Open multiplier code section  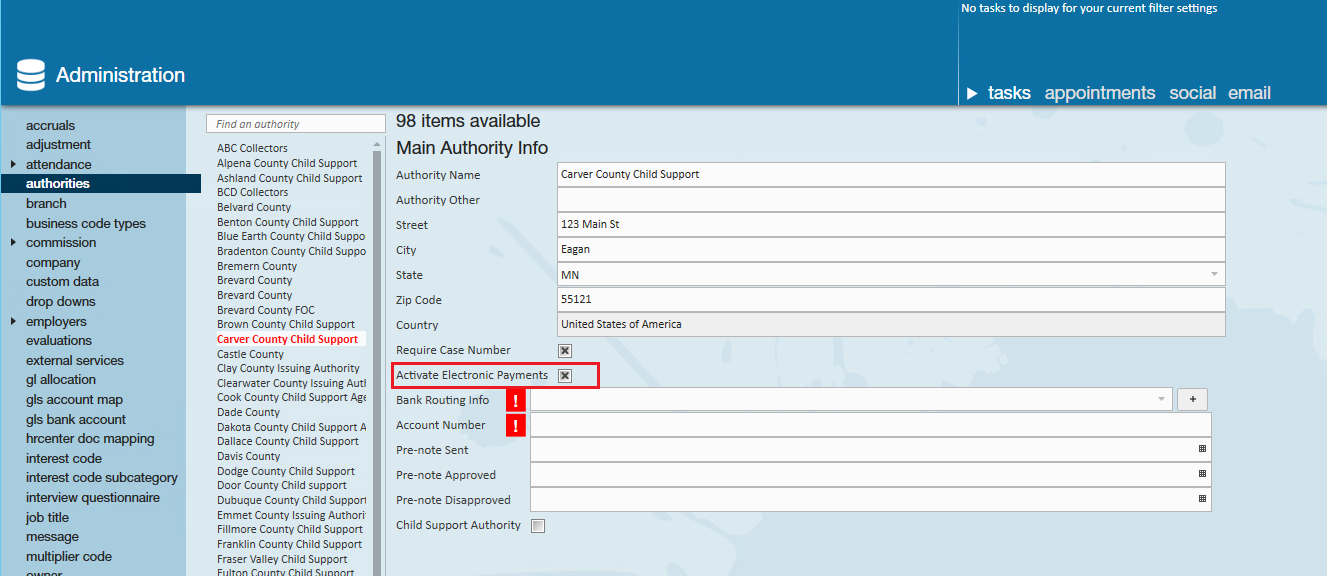click(x=69, y=556)
